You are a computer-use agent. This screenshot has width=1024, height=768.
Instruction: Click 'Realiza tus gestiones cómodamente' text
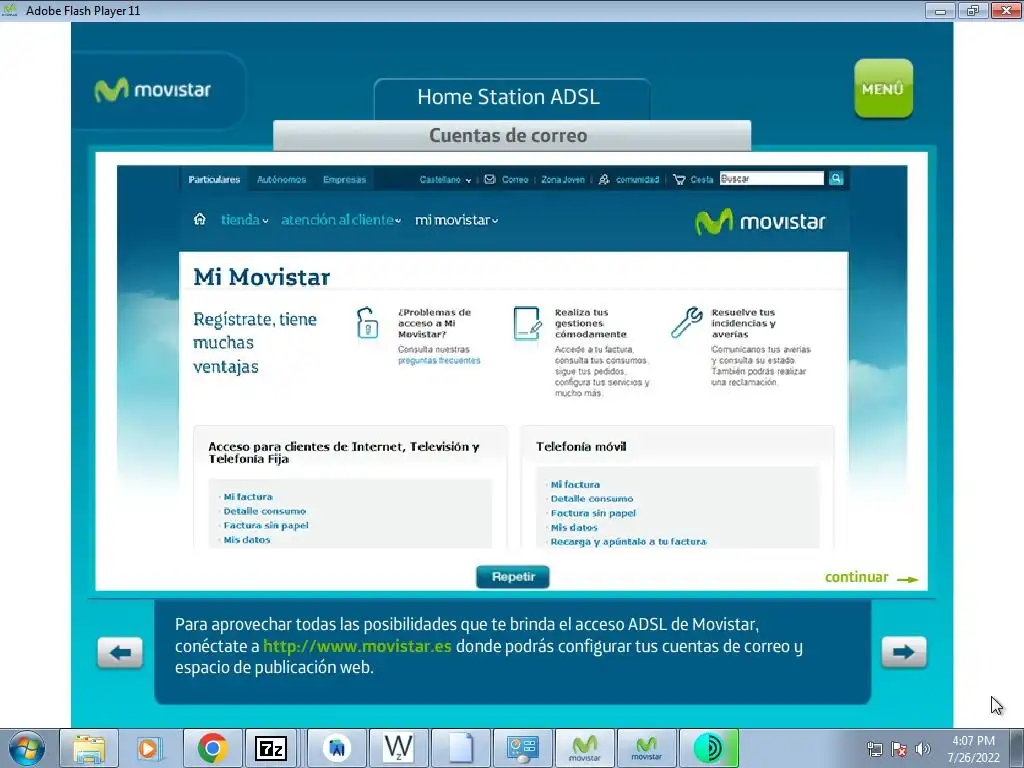(x=591, y=323)
